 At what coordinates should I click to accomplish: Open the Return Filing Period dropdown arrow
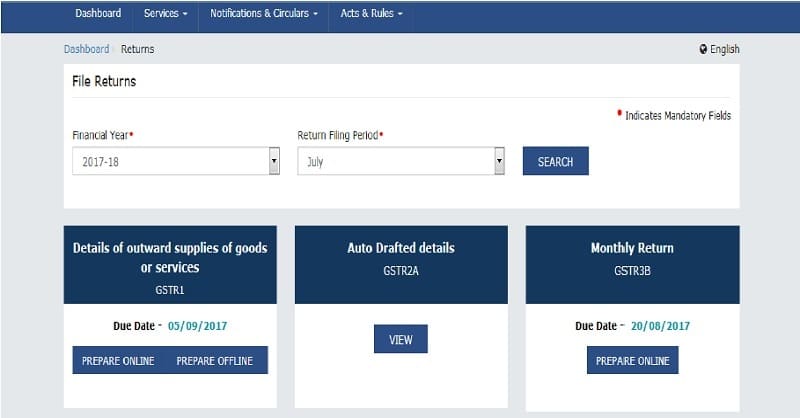coord(499,161)
